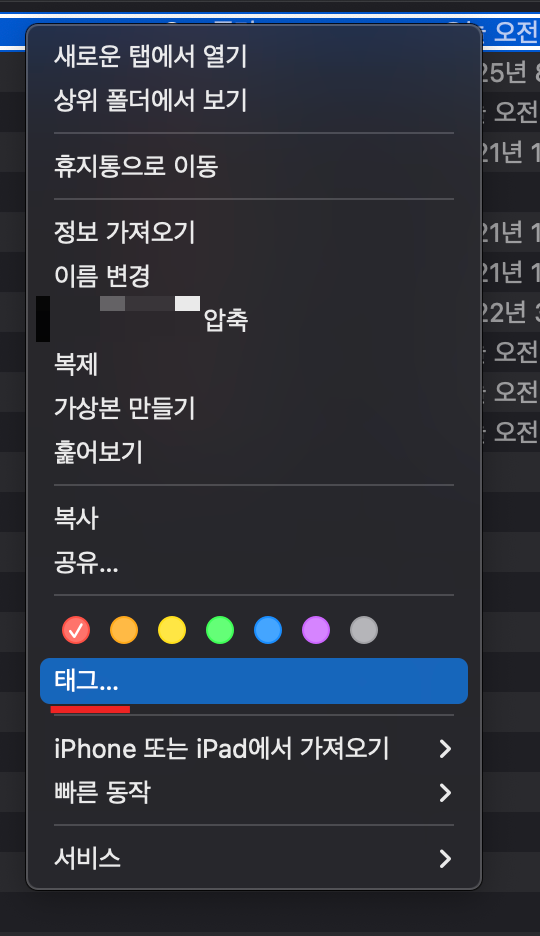Toggle the checked red tag color
The height and width of the screenshot is (936, 540).
point(76,630)
